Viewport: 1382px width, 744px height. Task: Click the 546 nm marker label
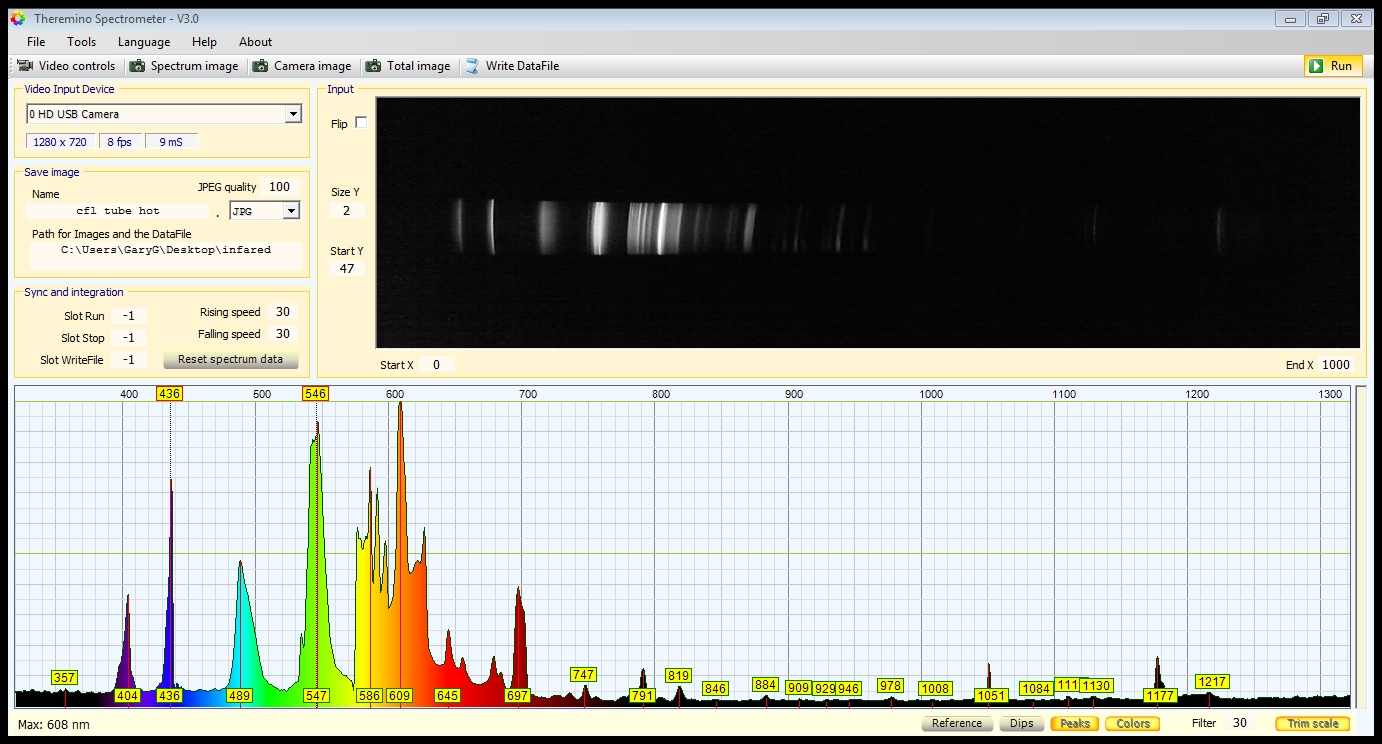click(315, 394)
